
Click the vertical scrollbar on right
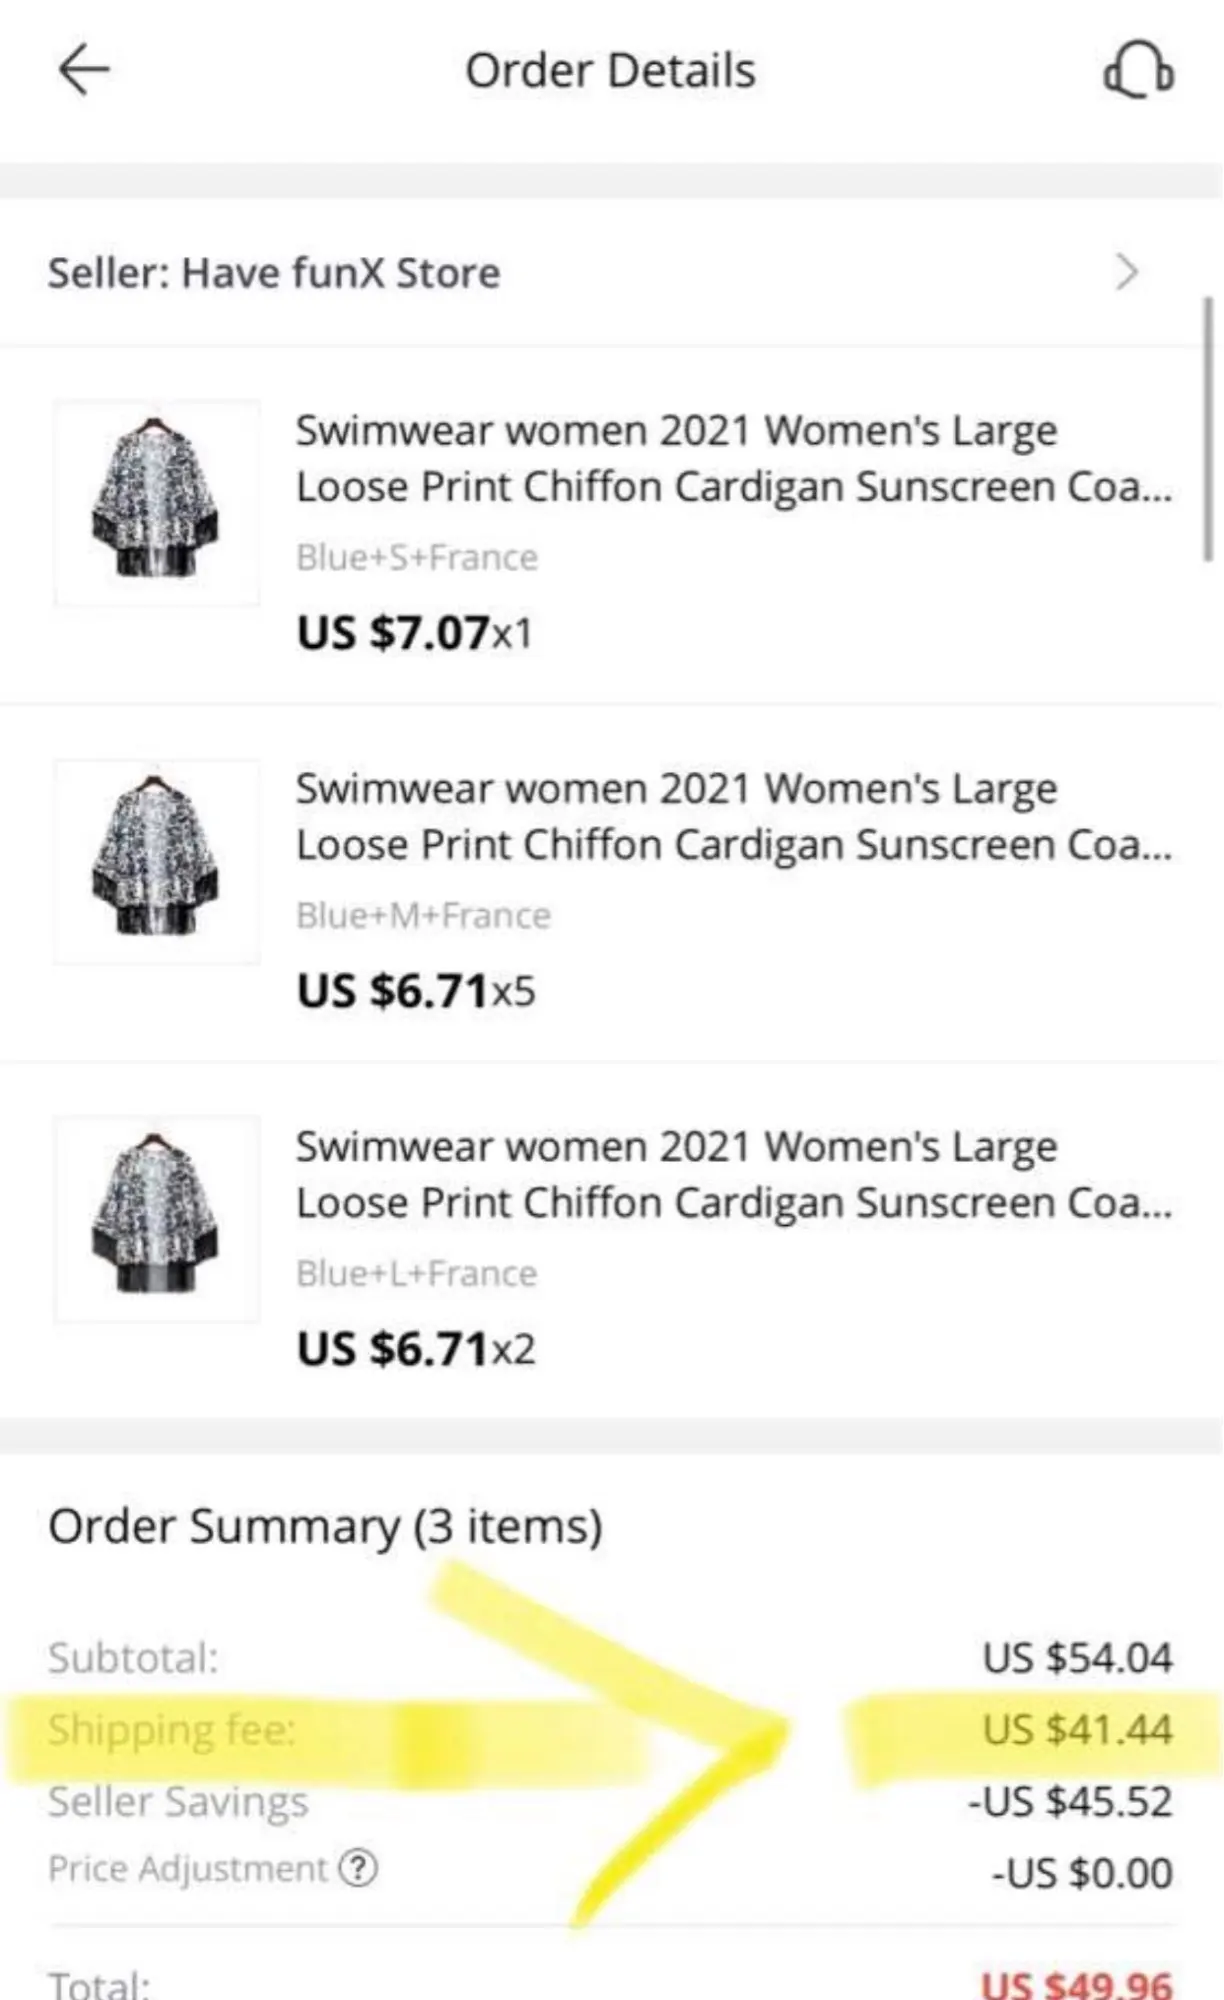pos(1208,430)
